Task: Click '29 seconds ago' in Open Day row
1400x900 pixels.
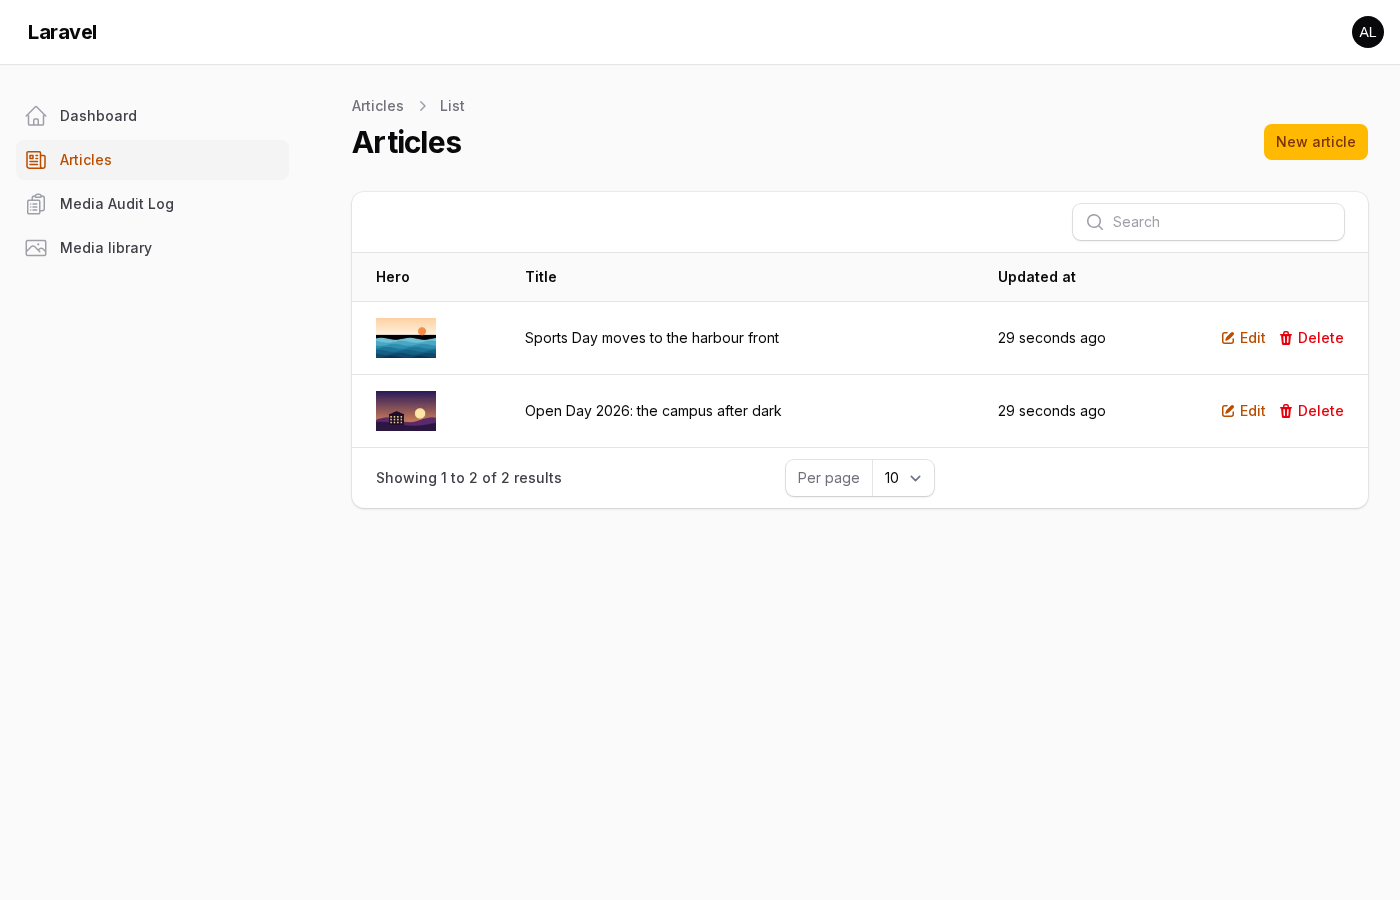Action: tap(1052, 411)
